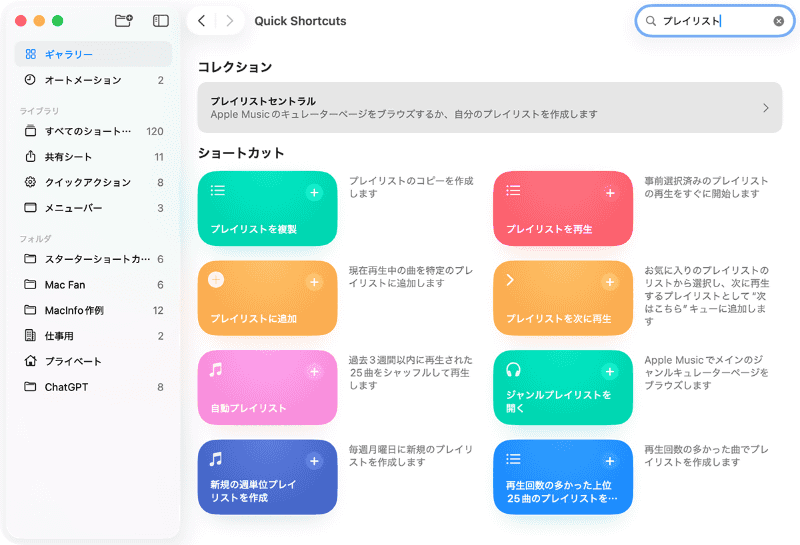Go forward with the right arrow
800x545 pixels.
click(230, 21)
